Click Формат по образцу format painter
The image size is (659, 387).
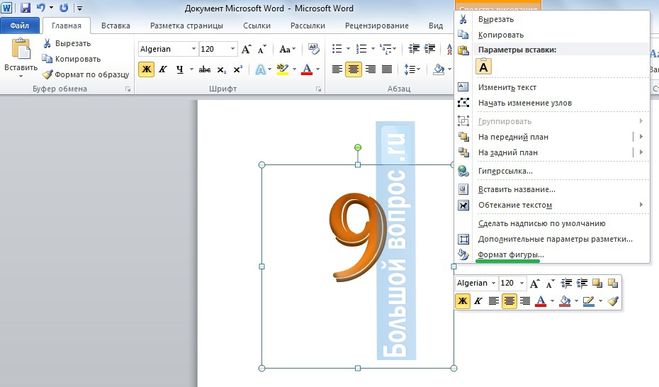point(86,74)
